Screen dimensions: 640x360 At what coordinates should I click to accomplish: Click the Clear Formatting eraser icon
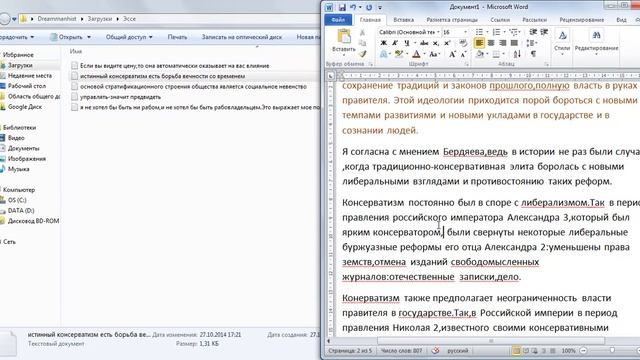(463, 43)
